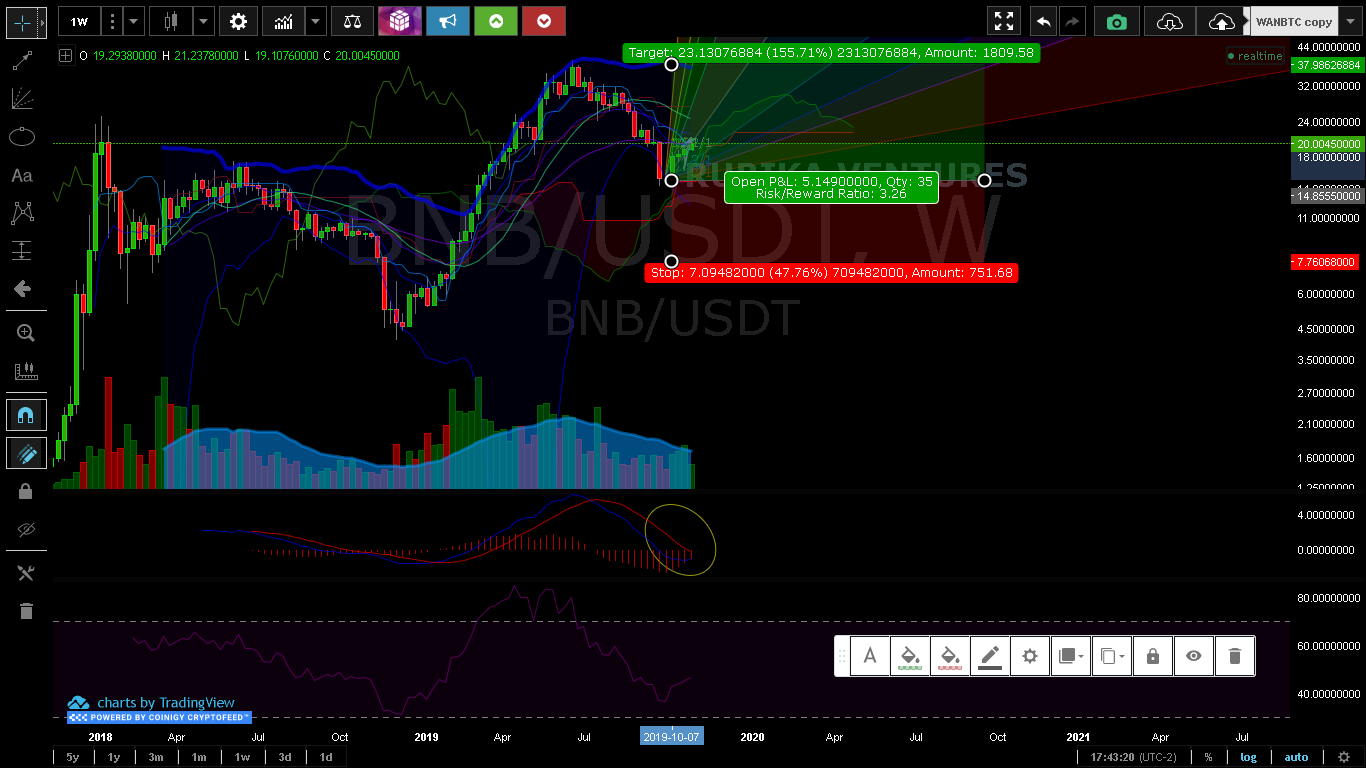Open the zoom in magnifier tool

pyautogui.click(x=25, y=333)
